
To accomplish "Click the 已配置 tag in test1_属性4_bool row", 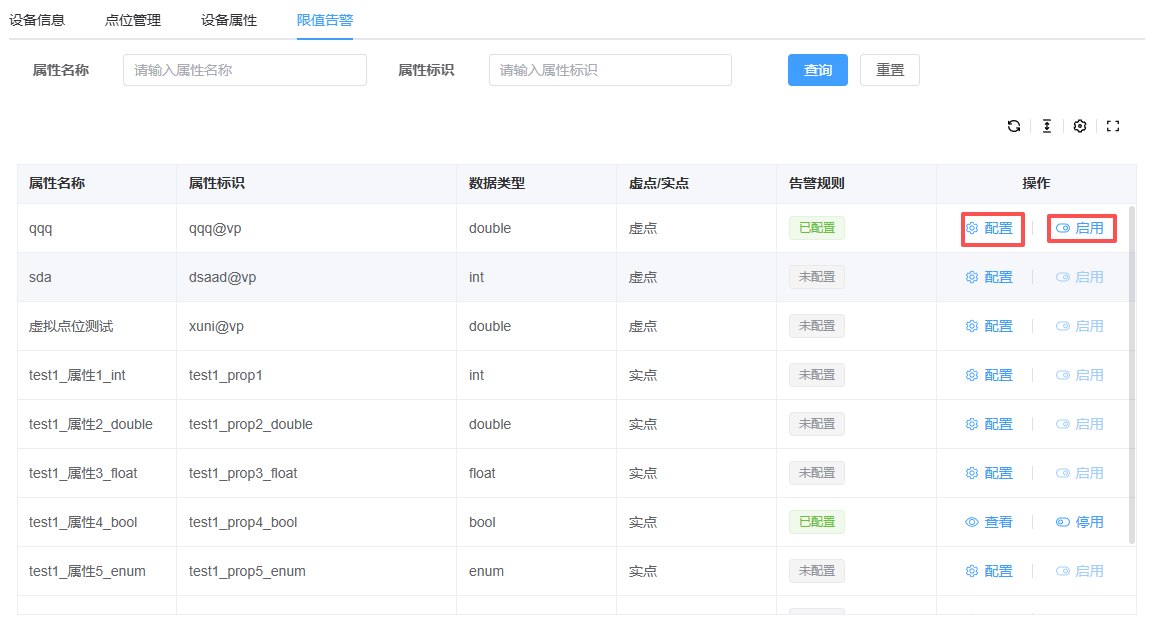I will tap(817, 522).
